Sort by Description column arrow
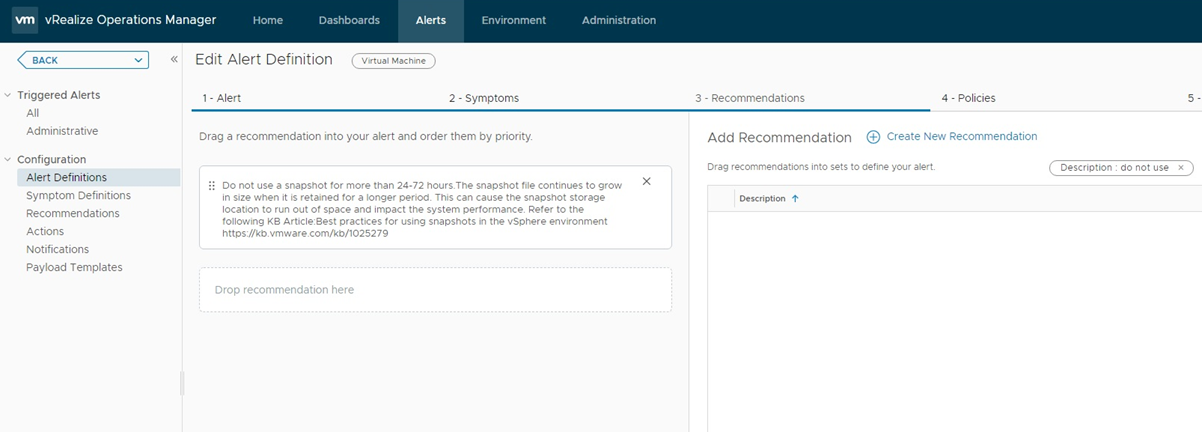Viewport: 1202px width, 432px height. (795, 199)
